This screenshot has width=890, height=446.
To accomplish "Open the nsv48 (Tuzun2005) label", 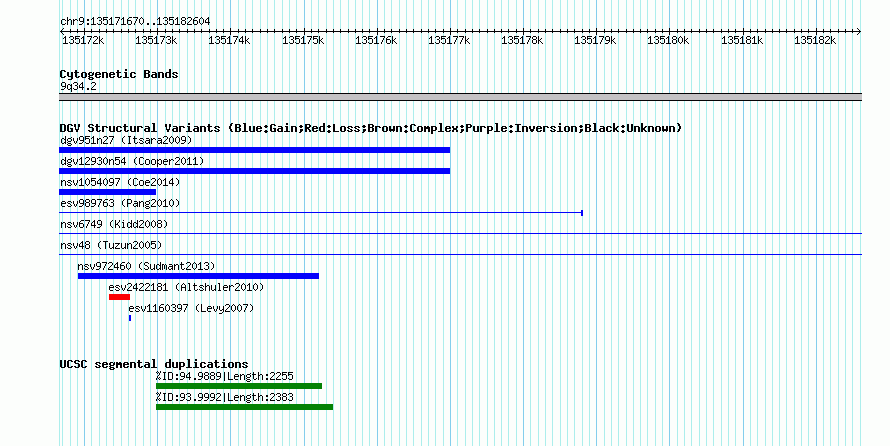I will tap(111, 245).
